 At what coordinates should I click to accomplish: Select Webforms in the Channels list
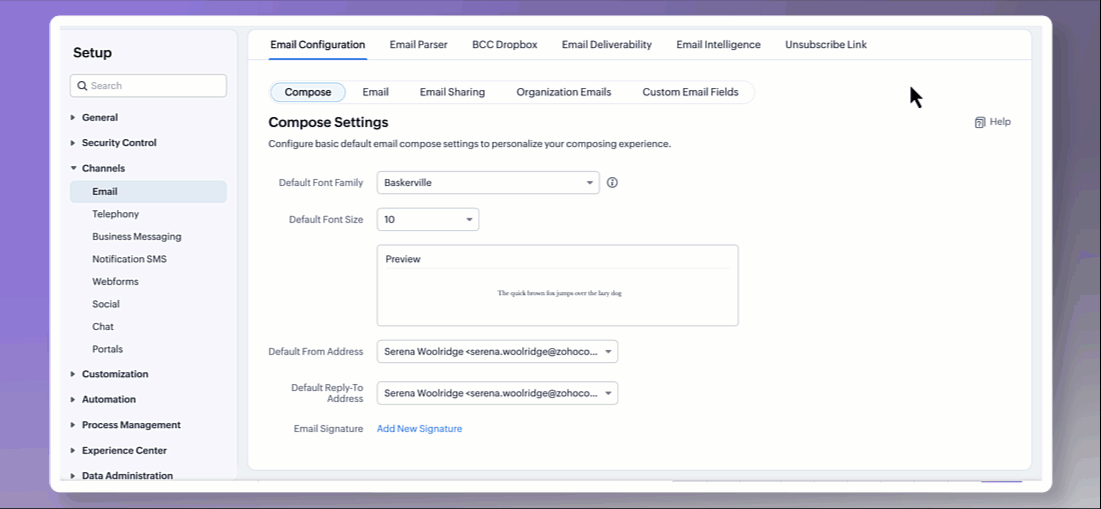115,282
